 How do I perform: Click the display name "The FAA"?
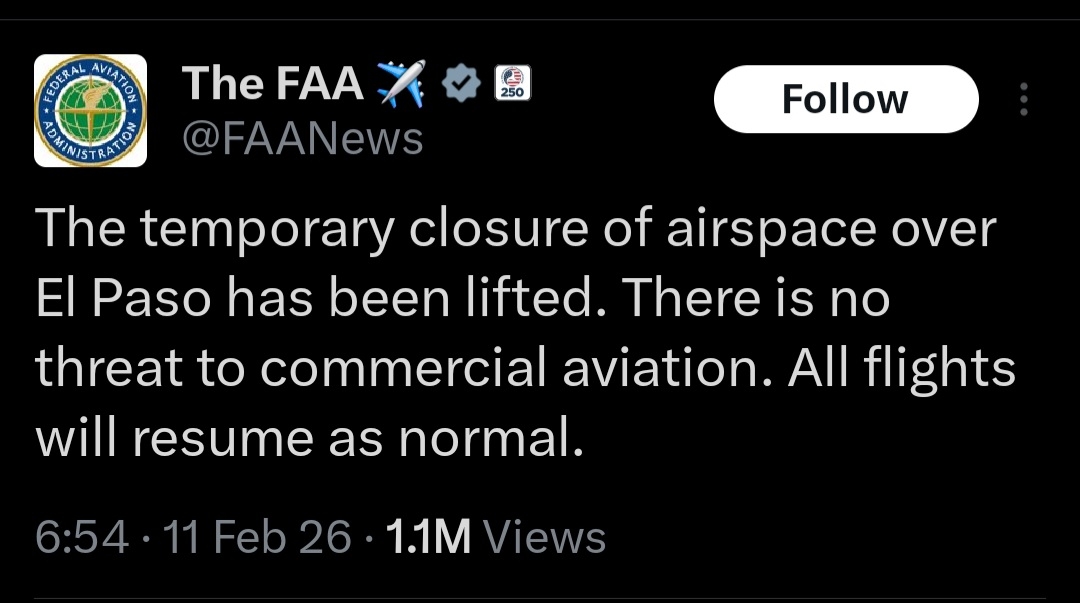272,83
